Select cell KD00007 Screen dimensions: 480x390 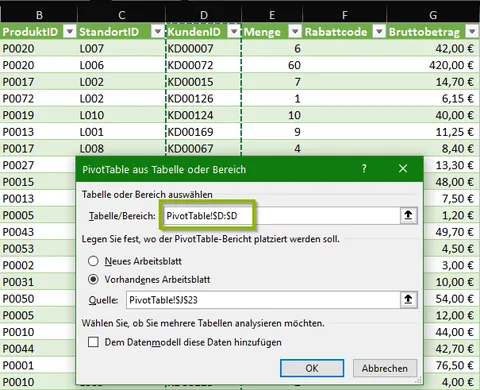coord(203,48)
